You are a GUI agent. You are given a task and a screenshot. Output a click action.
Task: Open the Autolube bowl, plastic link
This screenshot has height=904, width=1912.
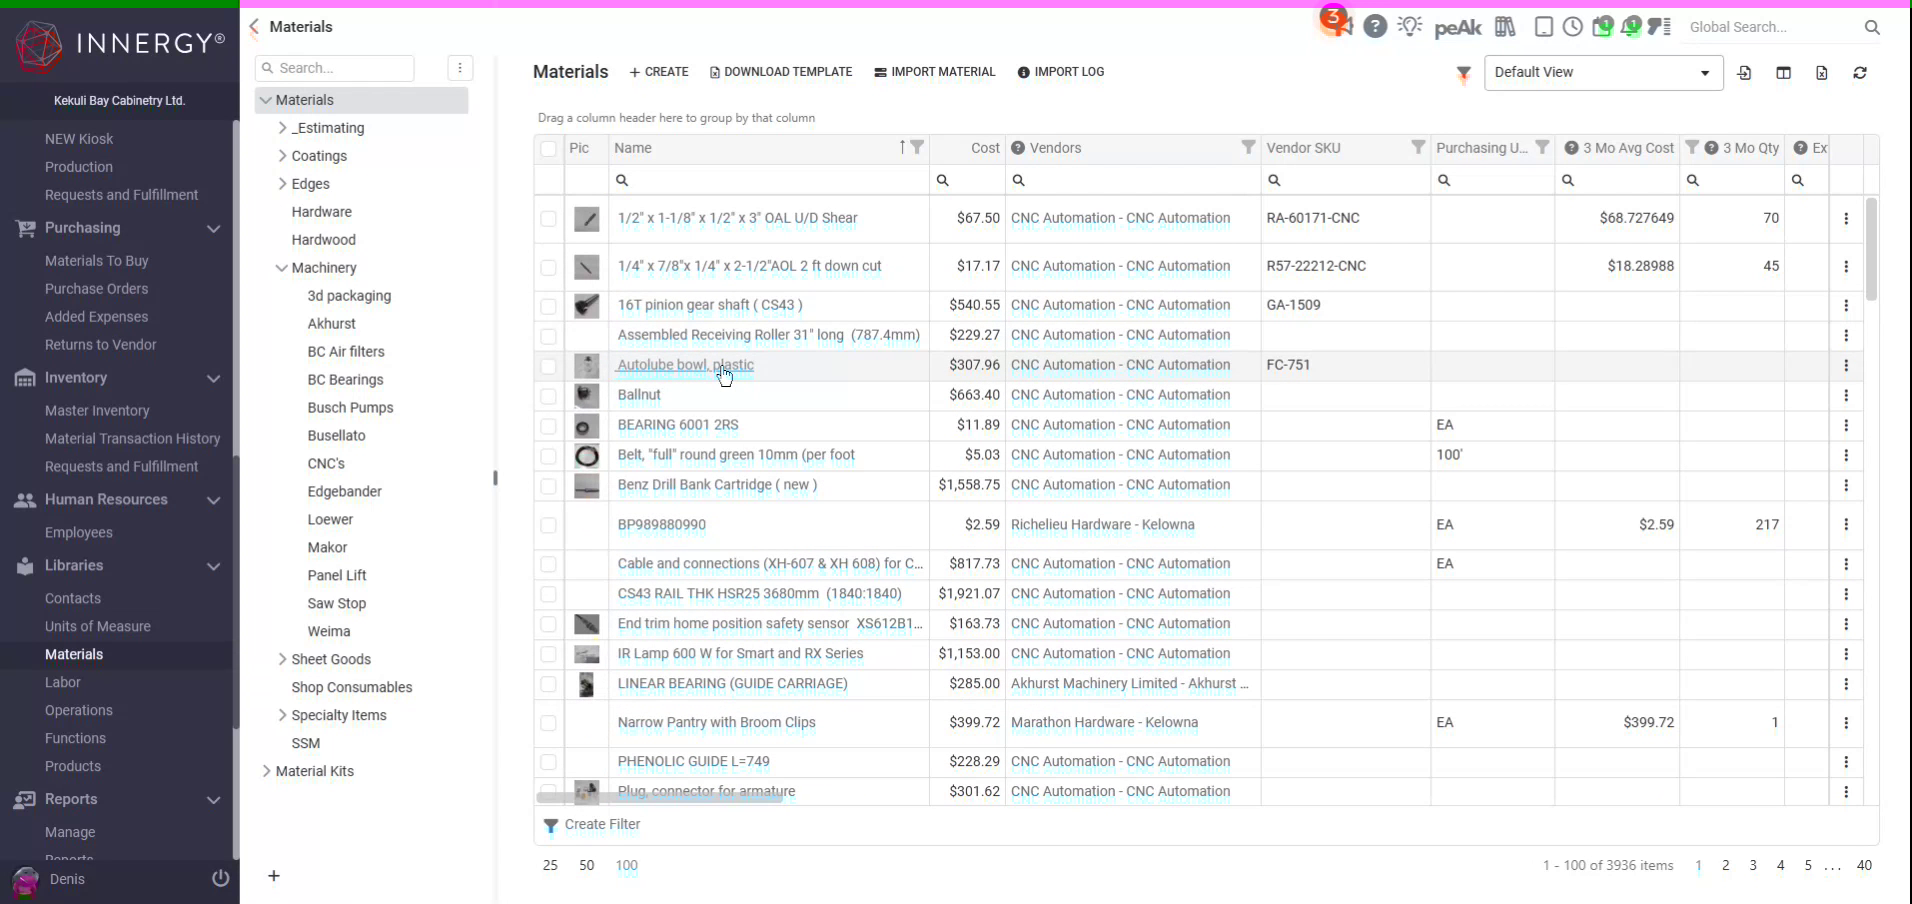point(685,365)
